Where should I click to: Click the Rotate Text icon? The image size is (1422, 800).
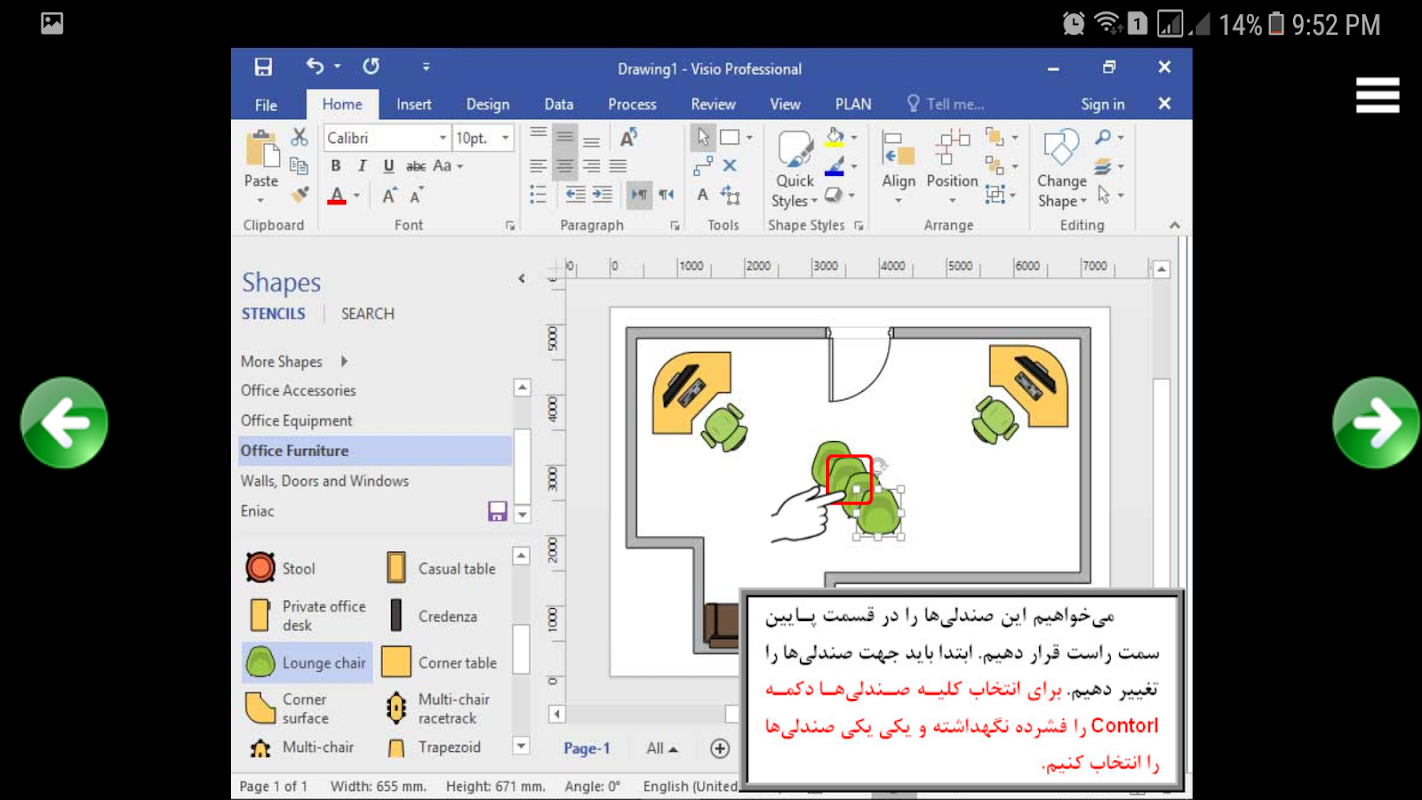coord(628,138)
